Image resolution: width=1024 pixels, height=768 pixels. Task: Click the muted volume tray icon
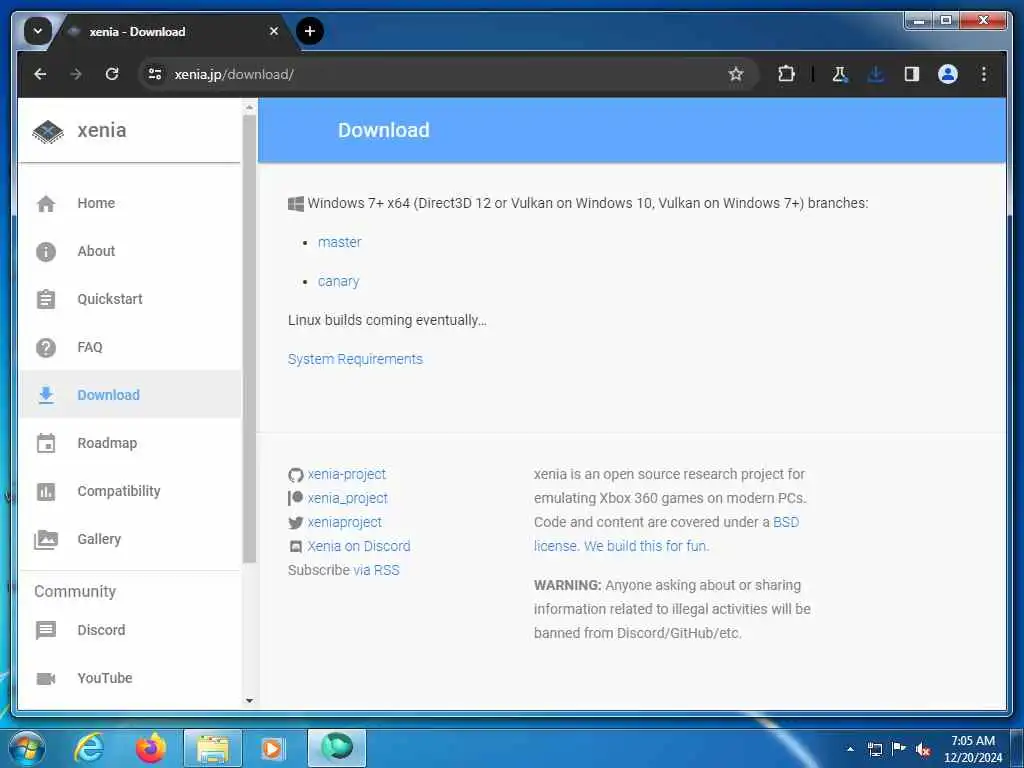tap(923, 750)
